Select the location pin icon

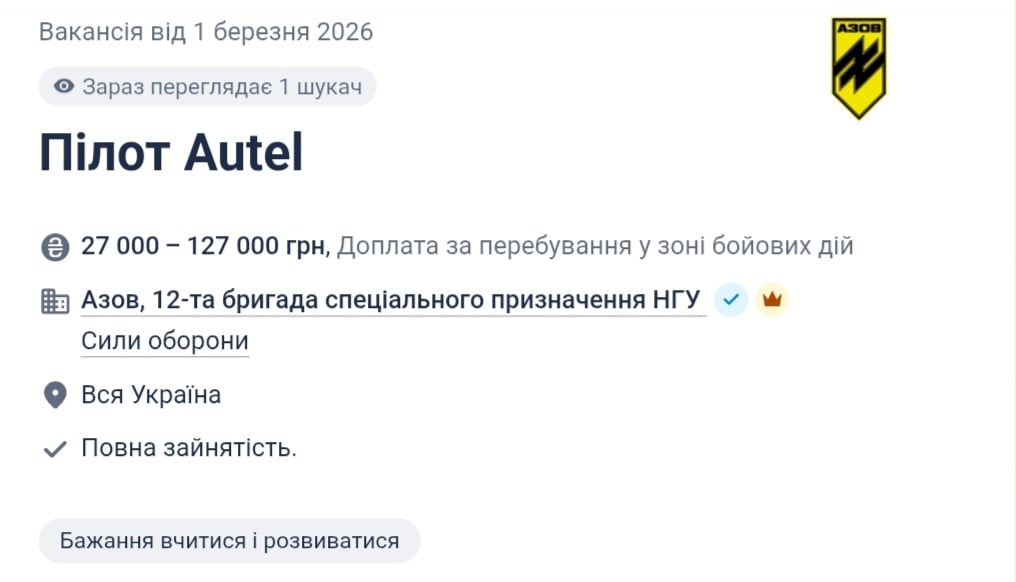[54, 394]
